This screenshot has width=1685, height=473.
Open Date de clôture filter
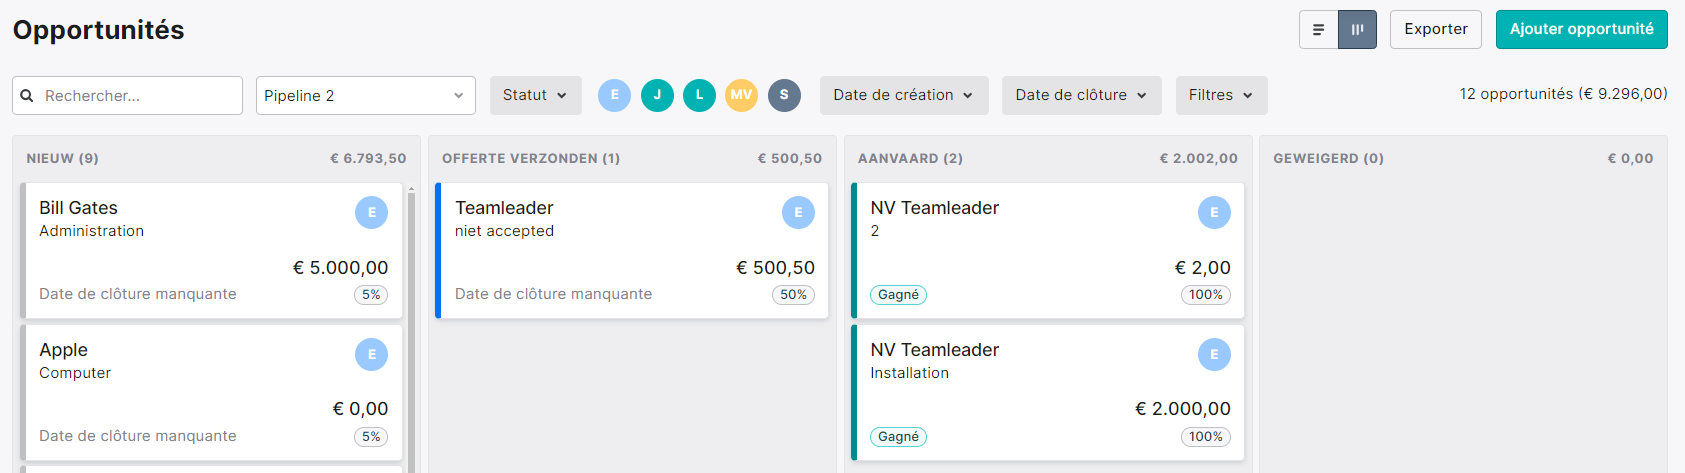(1081, 95)
